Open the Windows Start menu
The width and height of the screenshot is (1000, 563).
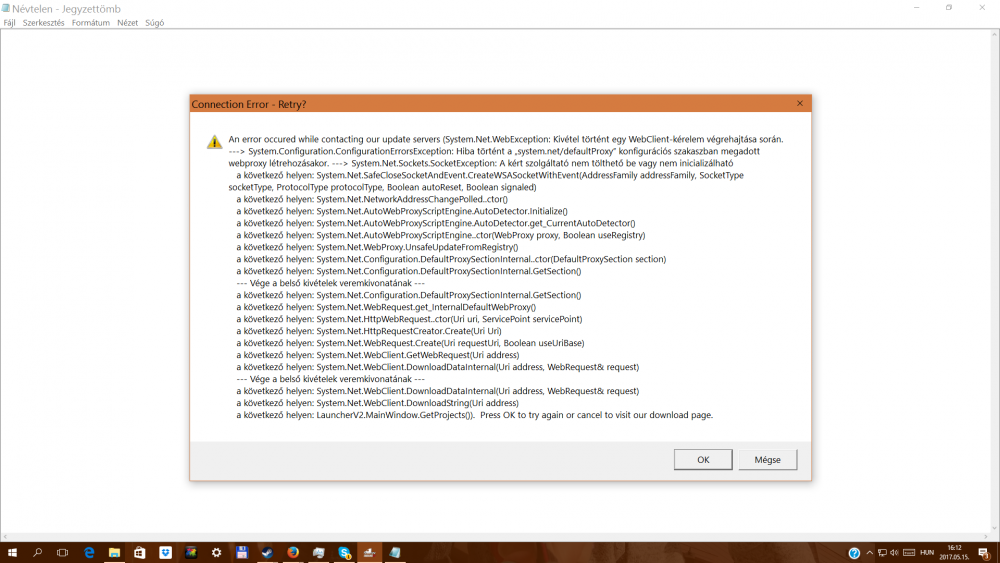click(x=13, y=552)
